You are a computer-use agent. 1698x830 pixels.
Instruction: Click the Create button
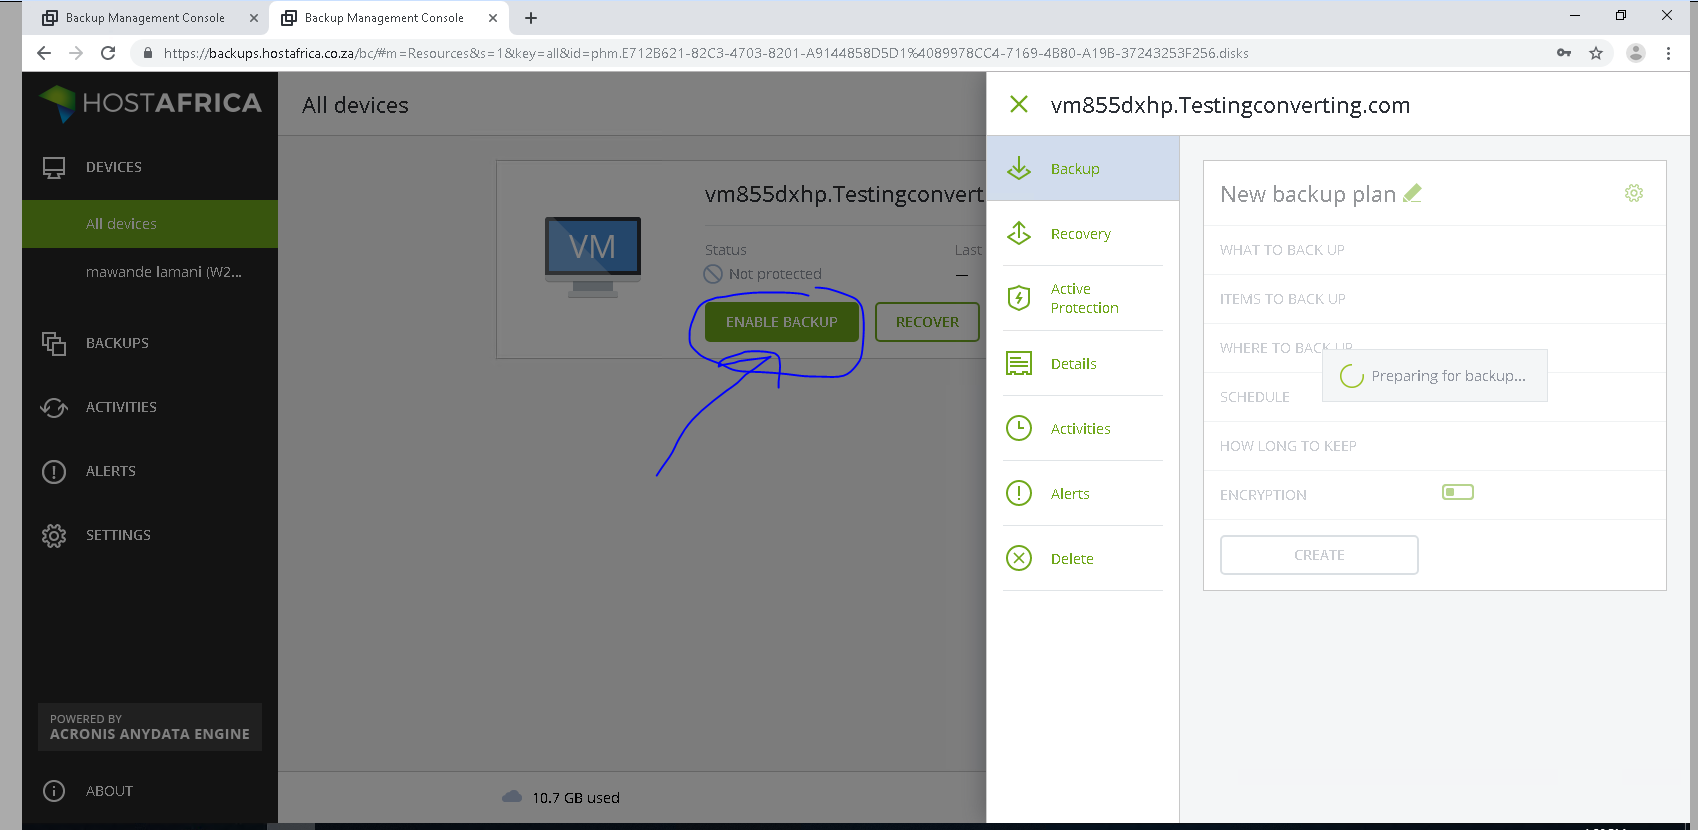coord(1319,555)
